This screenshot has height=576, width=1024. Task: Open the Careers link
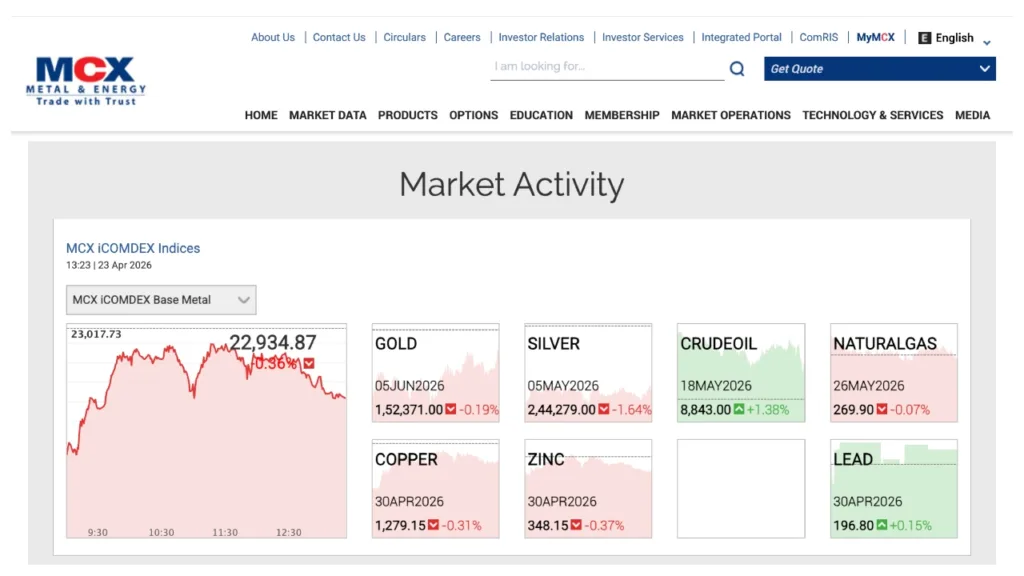pyautogui.click(x=462, y=38)
